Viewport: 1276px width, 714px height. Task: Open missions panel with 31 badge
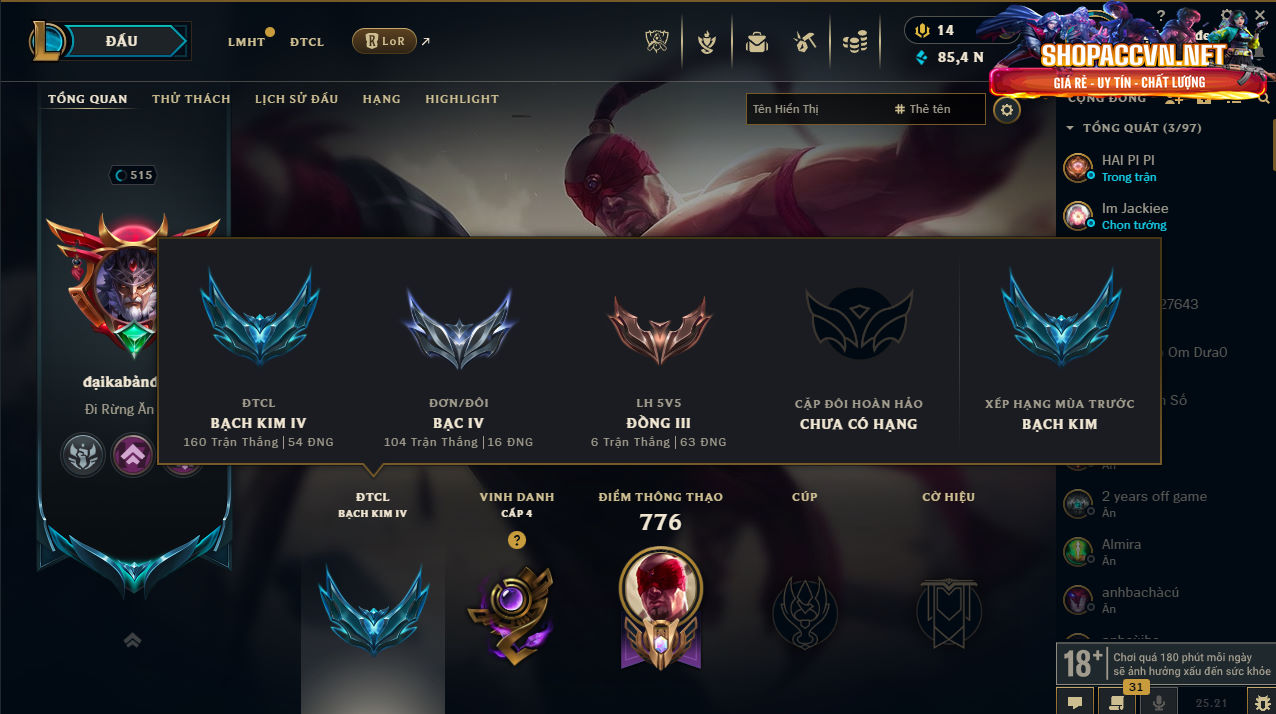click(1117, 702)
